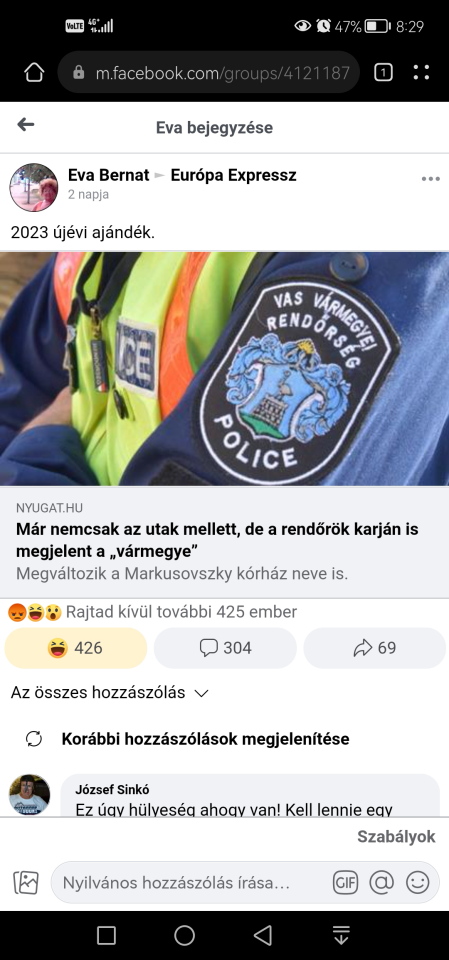The height and width of the screenshot is (960, 449).
Task: Open the browser tab switcher
Action: pyautogui.click(x=383, y=73)
